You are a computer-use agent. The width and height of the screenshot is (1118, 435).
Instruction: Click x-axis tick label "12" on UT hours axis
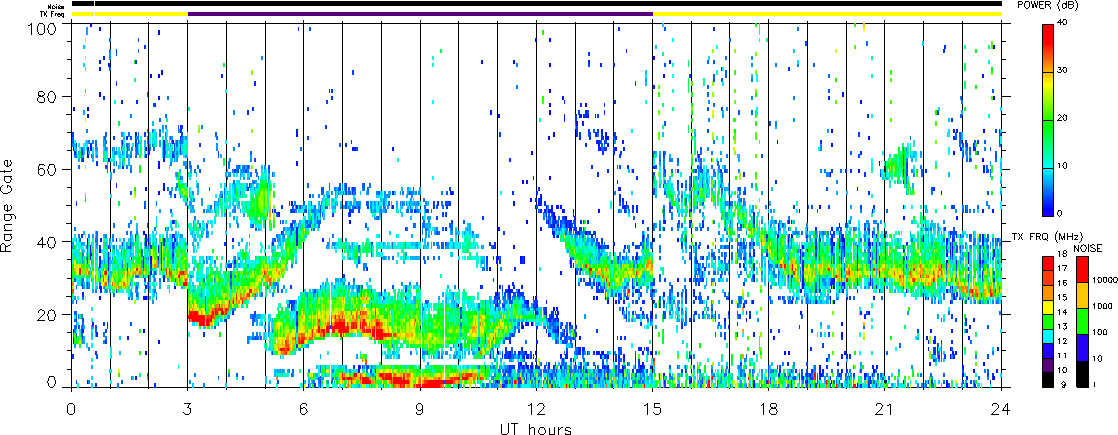536,409
